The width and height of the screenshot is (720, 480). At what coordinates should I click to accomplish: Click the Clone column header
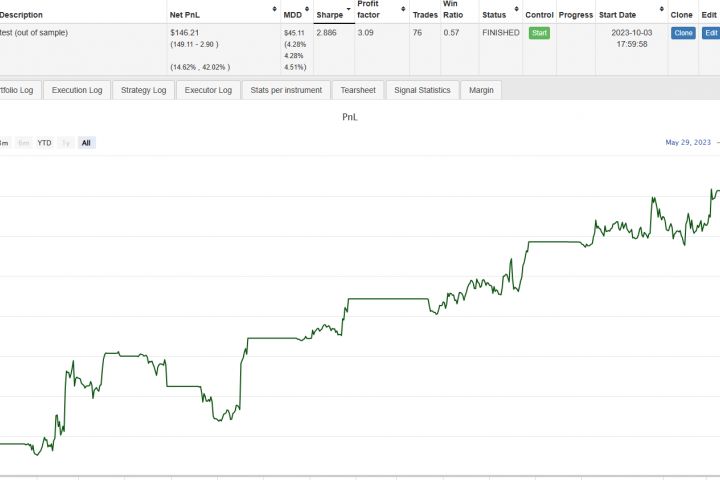tap(681, 15)
